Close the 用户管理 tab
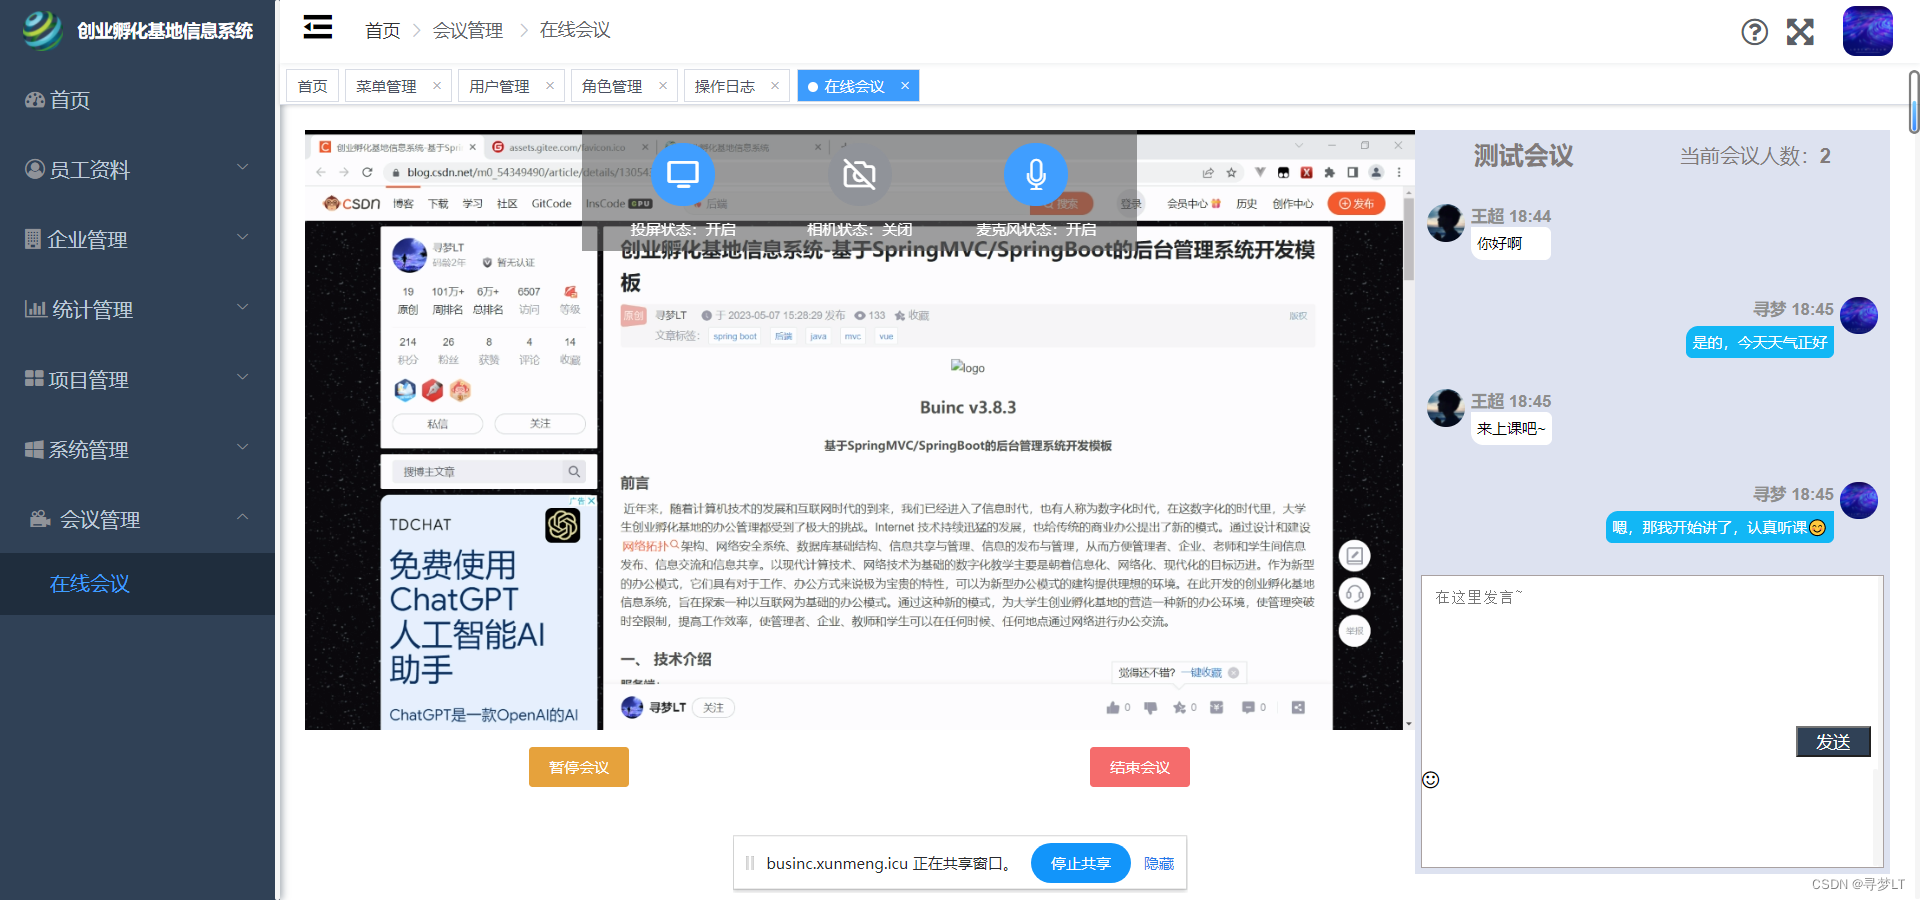Viewport: 1920px width, 900px height. 550,86
